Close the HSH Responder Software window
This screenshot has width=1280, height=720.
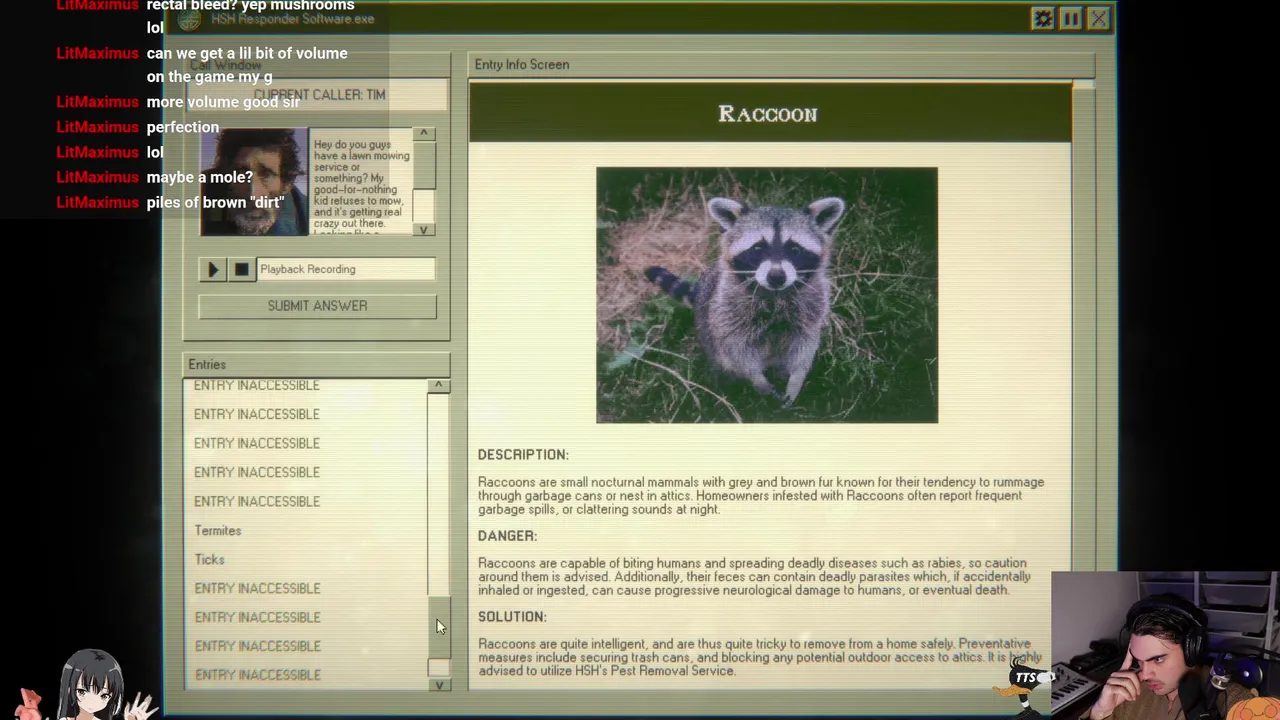click(x=1098, y=19)
